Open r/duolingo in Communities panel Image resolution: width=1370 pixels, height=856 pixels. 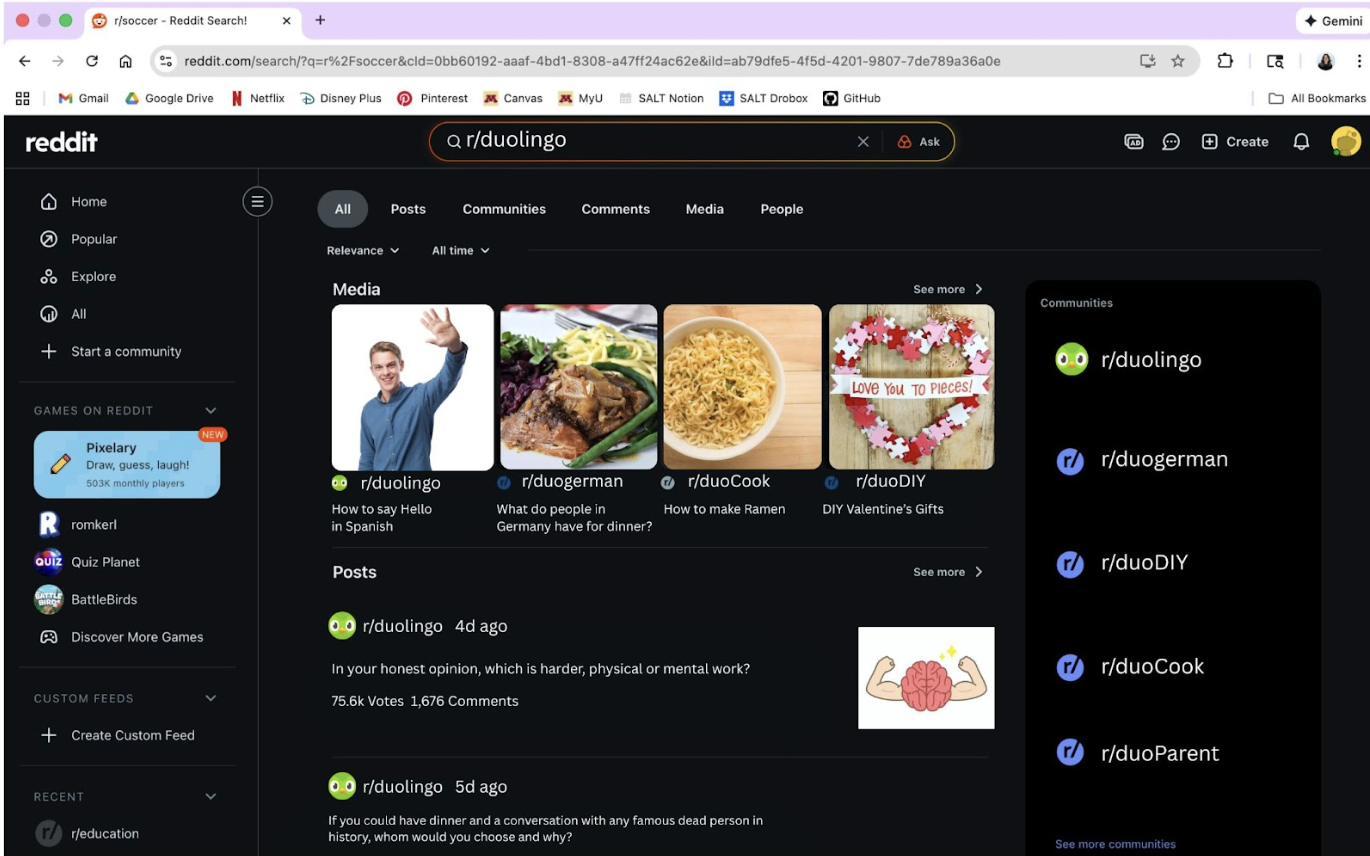1129,360
